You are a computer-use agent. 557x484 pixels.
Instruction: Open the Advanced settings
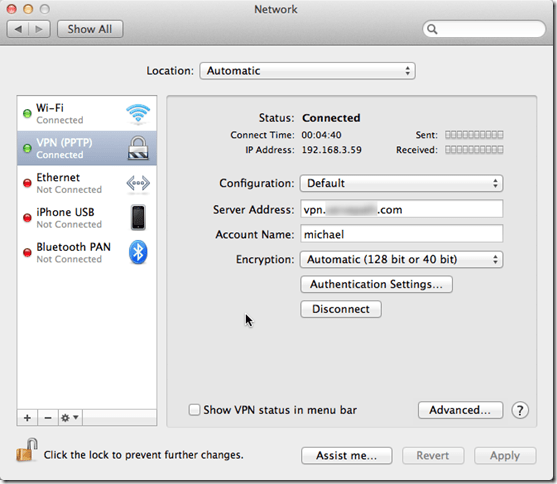coord(460,410)
